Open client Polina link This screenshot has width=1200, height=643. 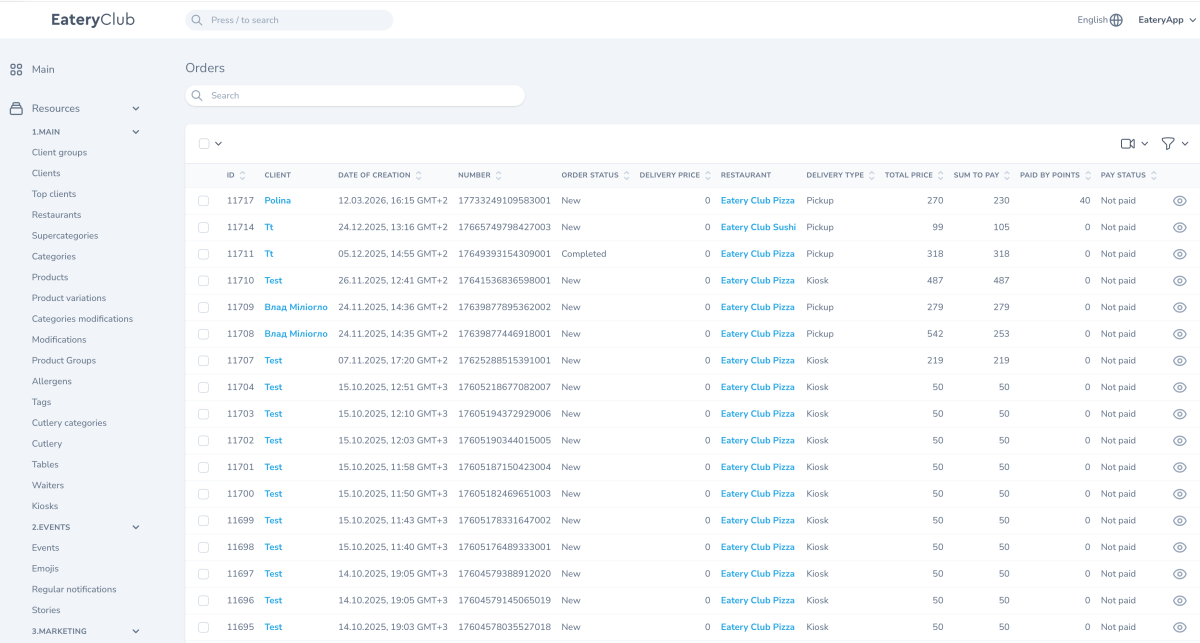click(277, 201)
